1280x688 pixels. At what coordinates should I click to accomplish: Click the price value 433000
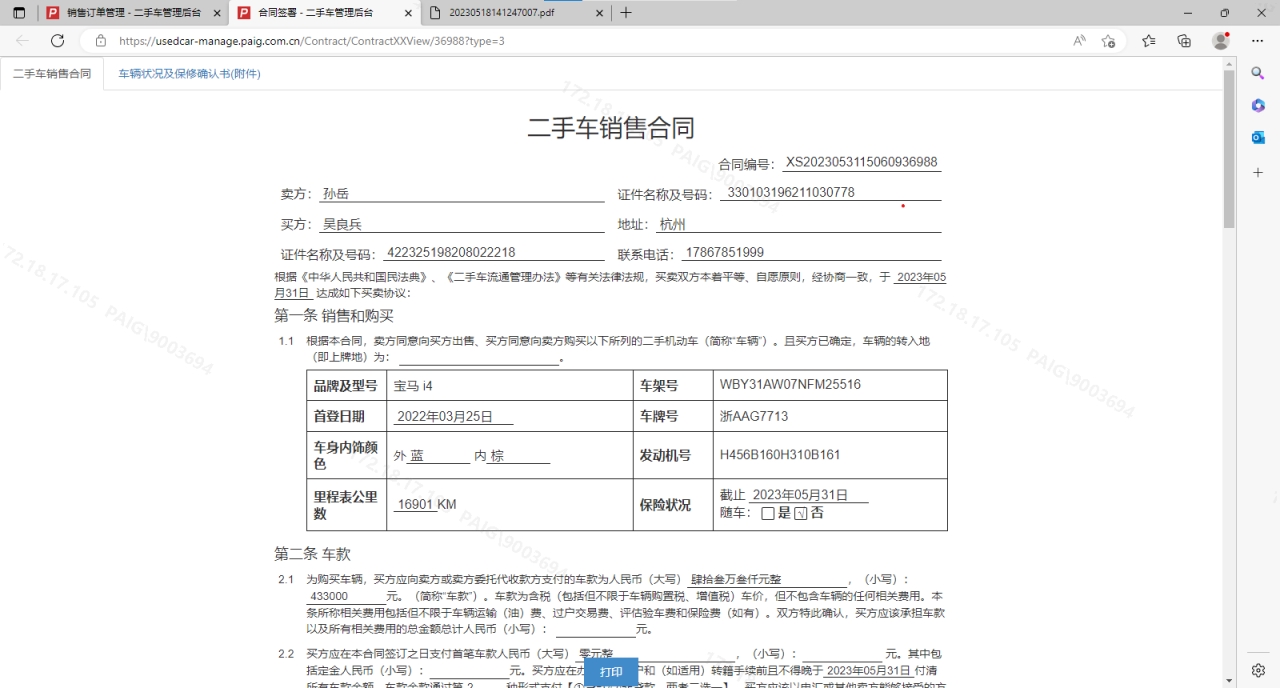(329, 596)
